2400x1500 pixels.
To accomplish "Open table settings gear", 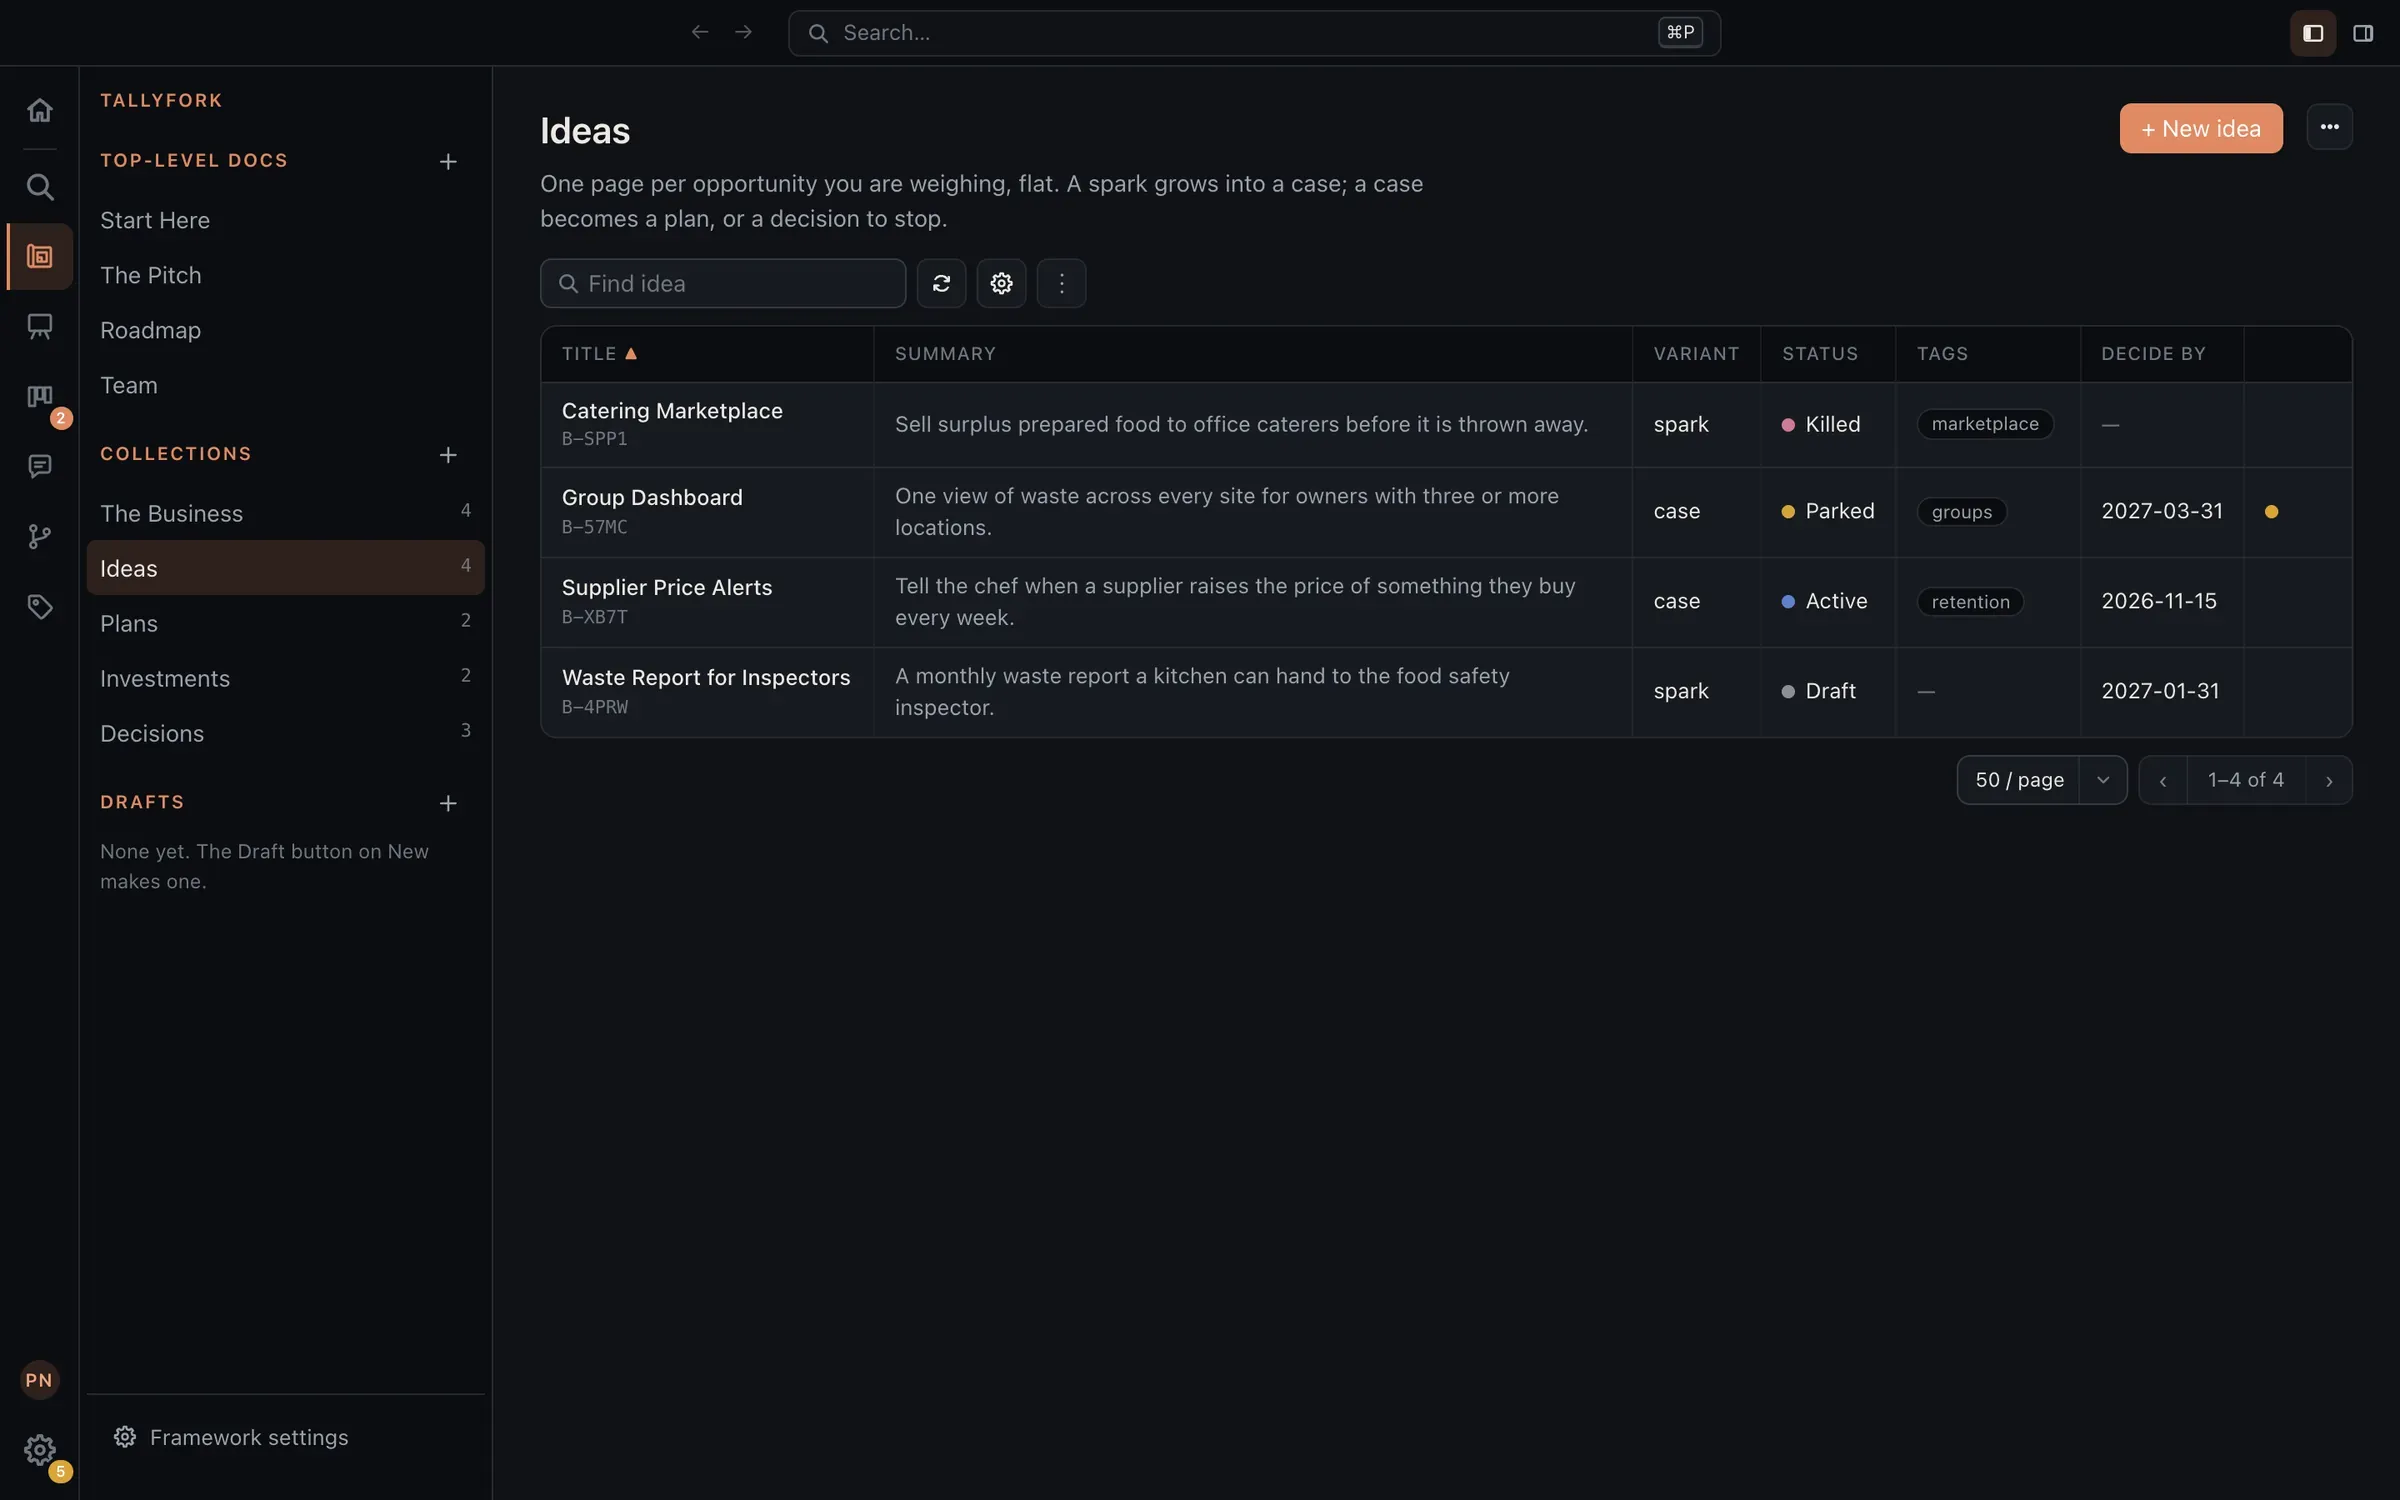I will tap(1001, 284).
